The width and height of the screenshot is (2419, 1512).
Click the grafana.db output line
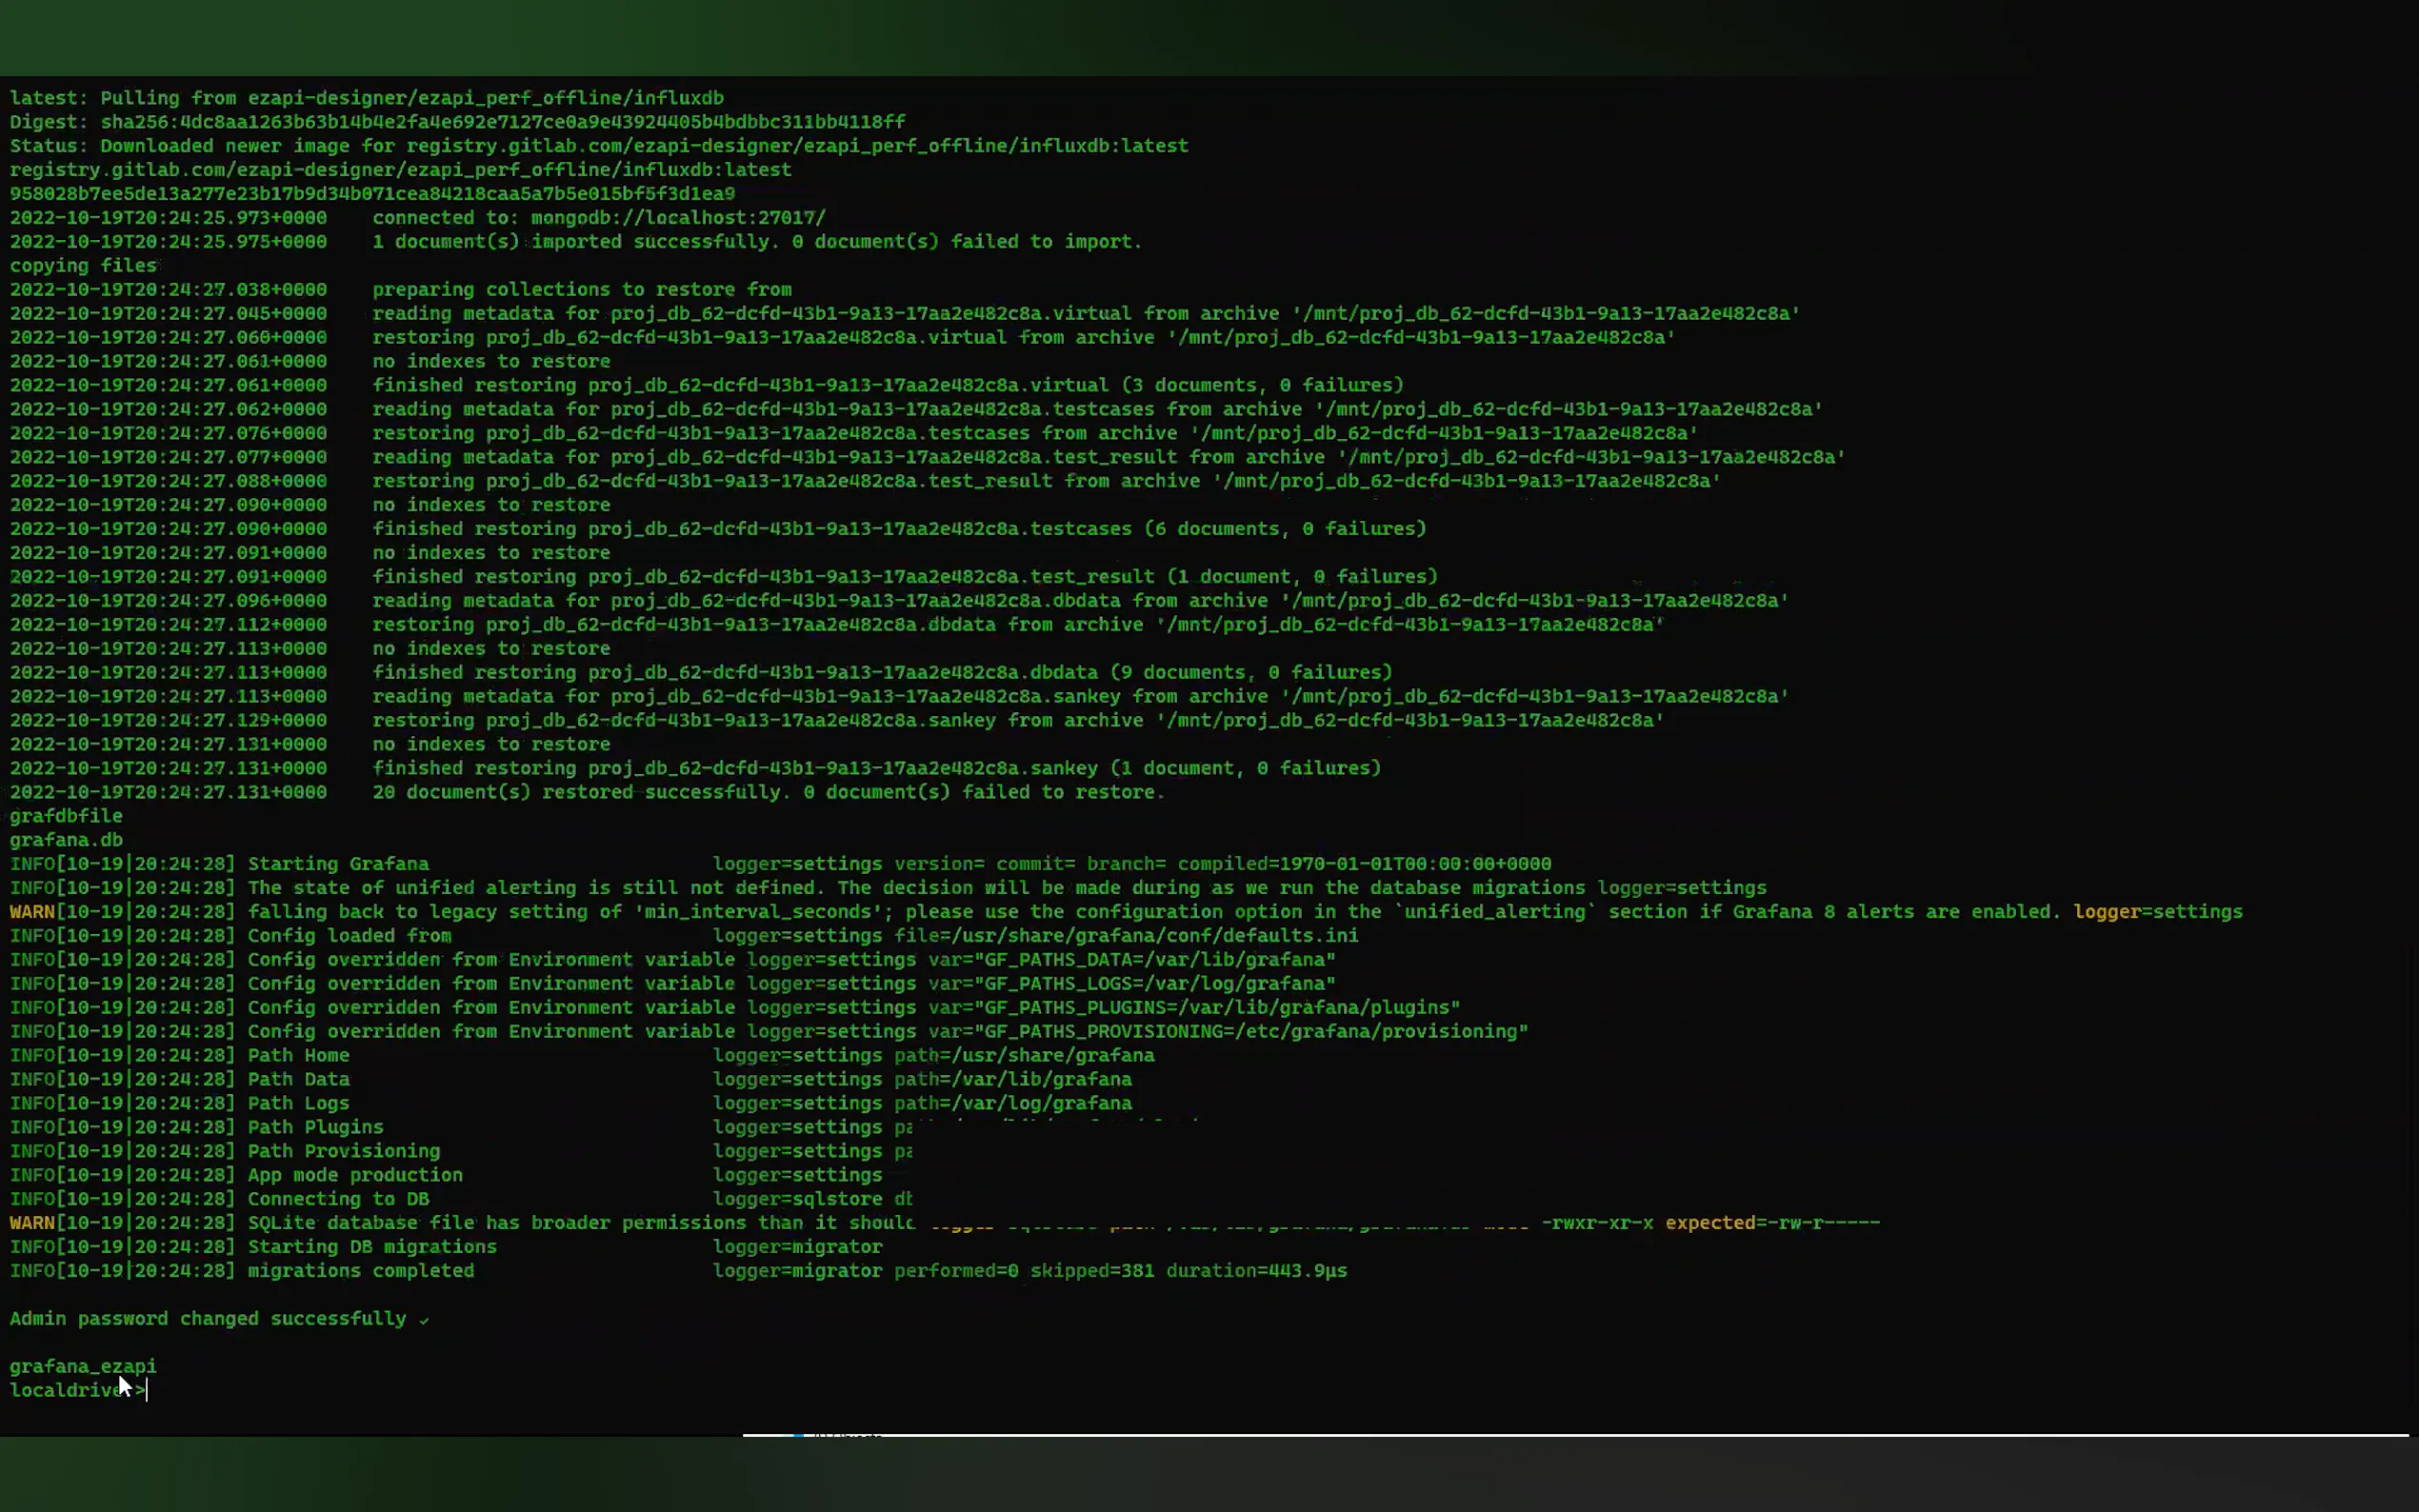[x=66, y=839]
